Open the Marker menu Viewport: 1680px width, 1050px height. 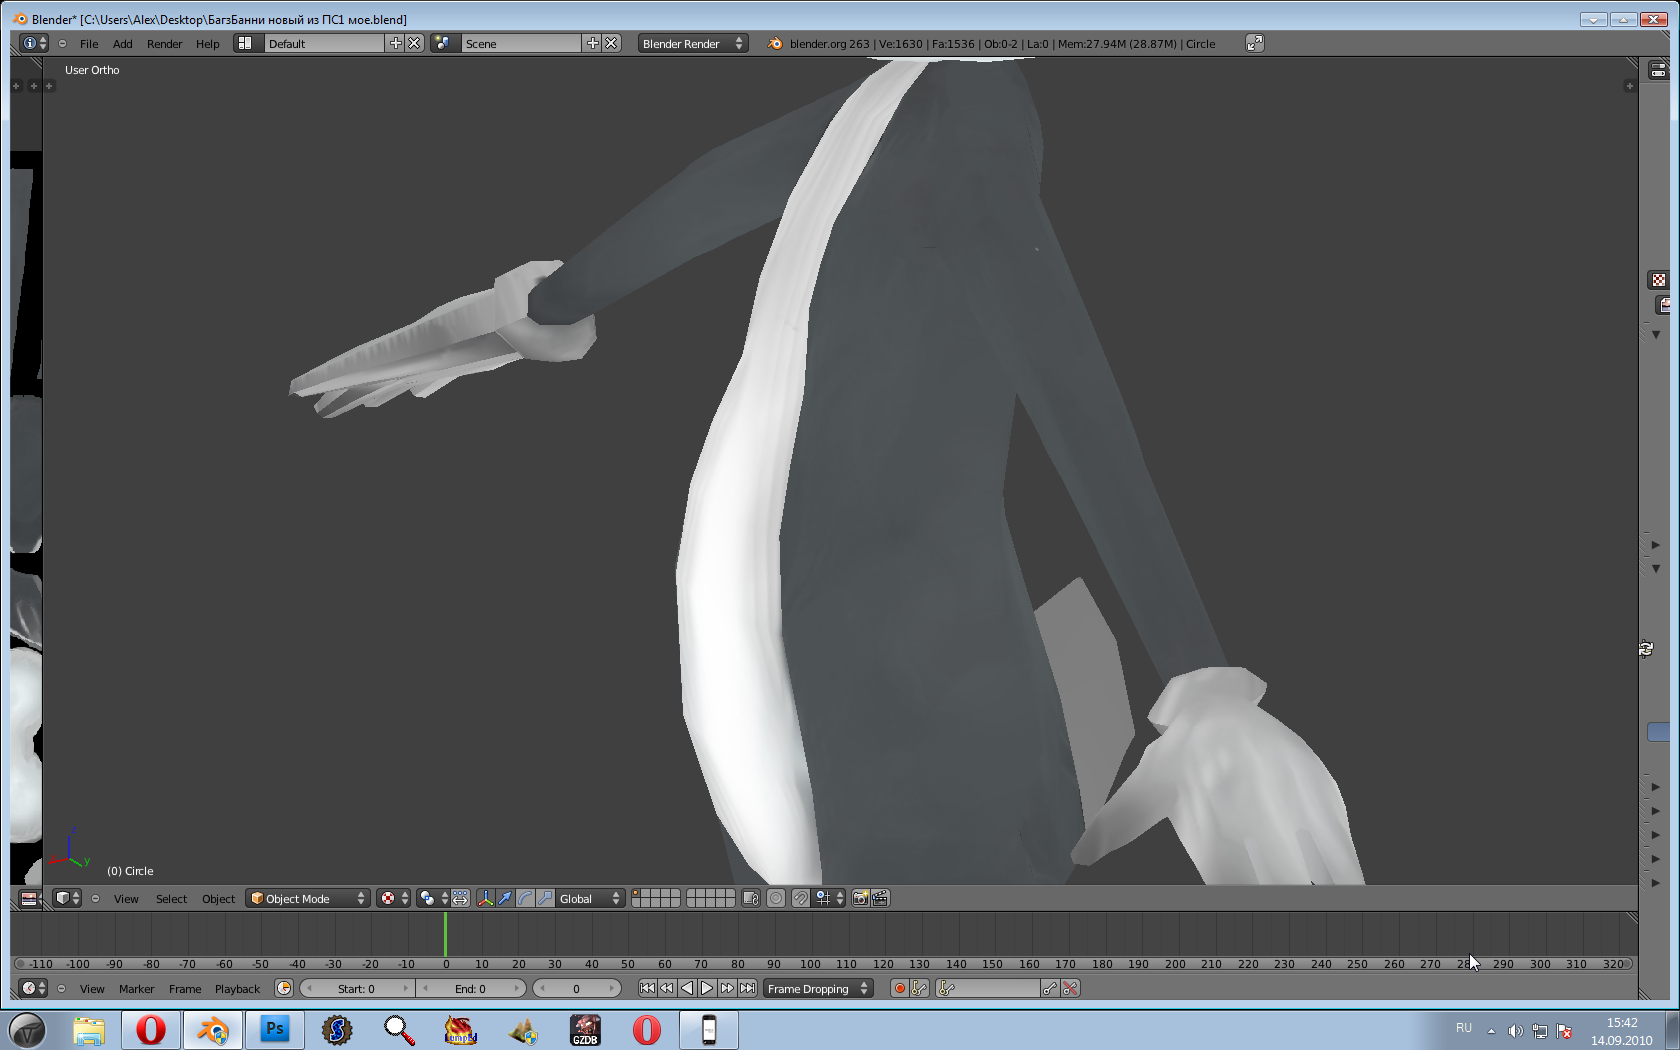pyautogui.click(x=137, y=989)
